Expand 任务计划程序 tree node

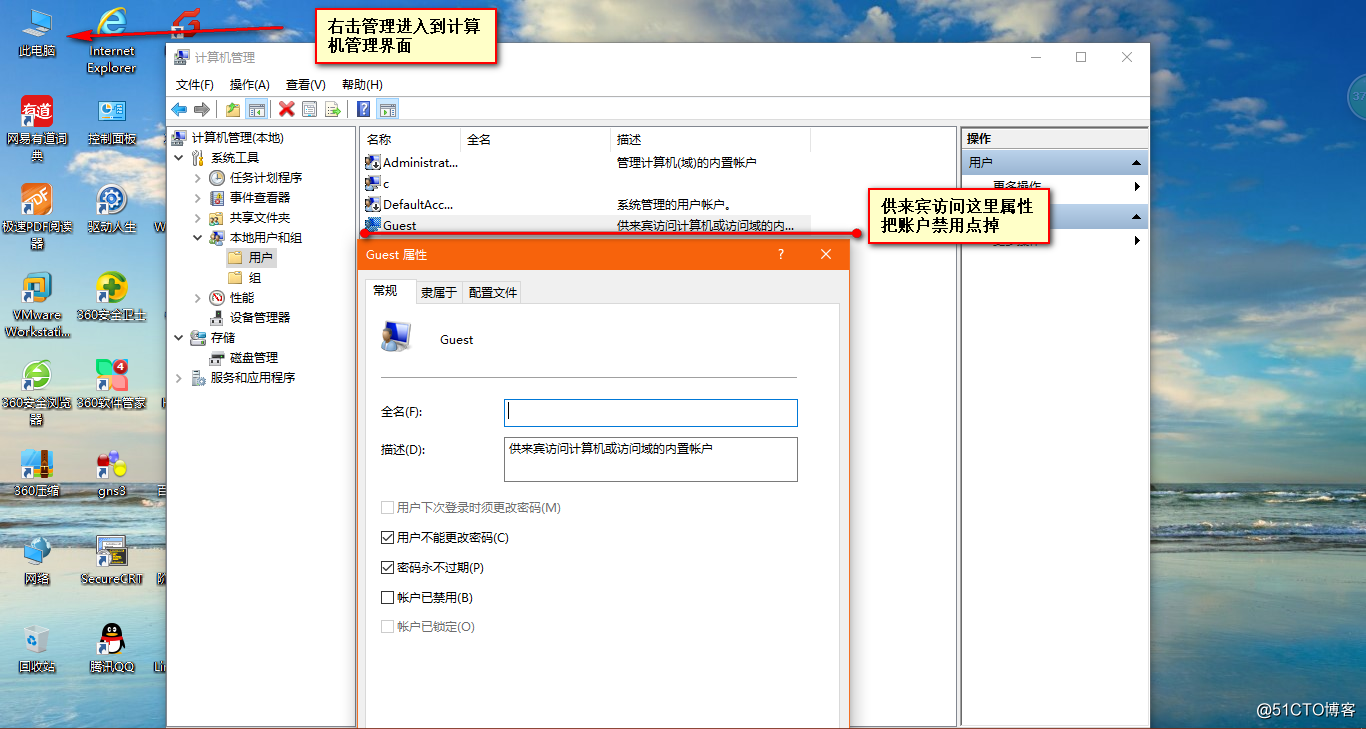pyautogui.click(x=198, y=178)
